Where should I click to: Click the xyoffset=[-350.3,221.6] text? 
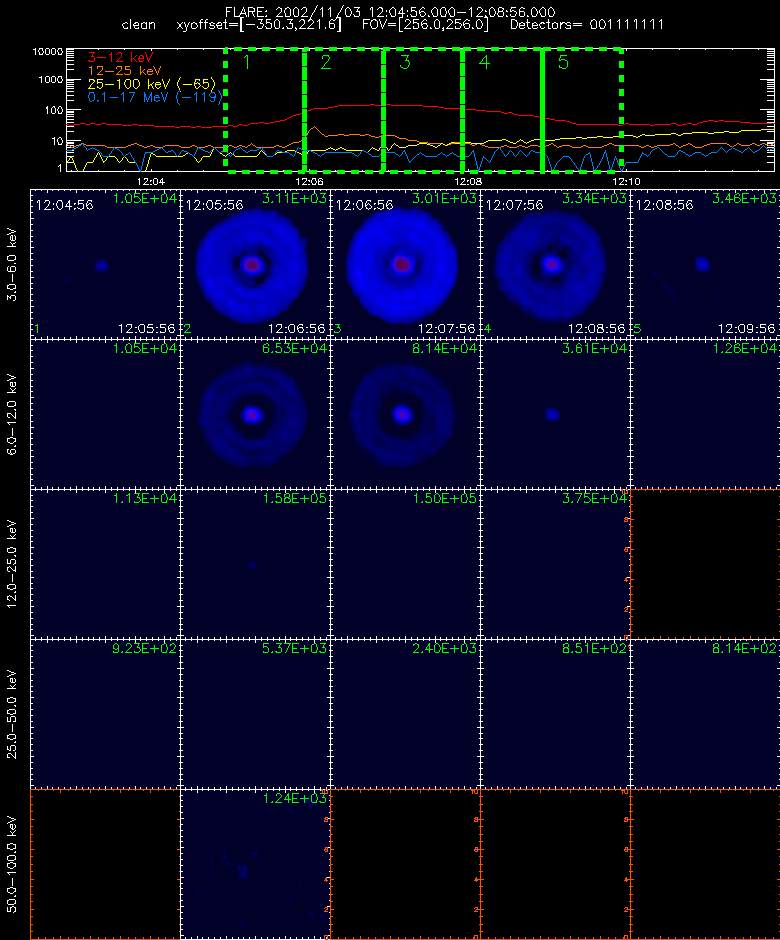259,25
